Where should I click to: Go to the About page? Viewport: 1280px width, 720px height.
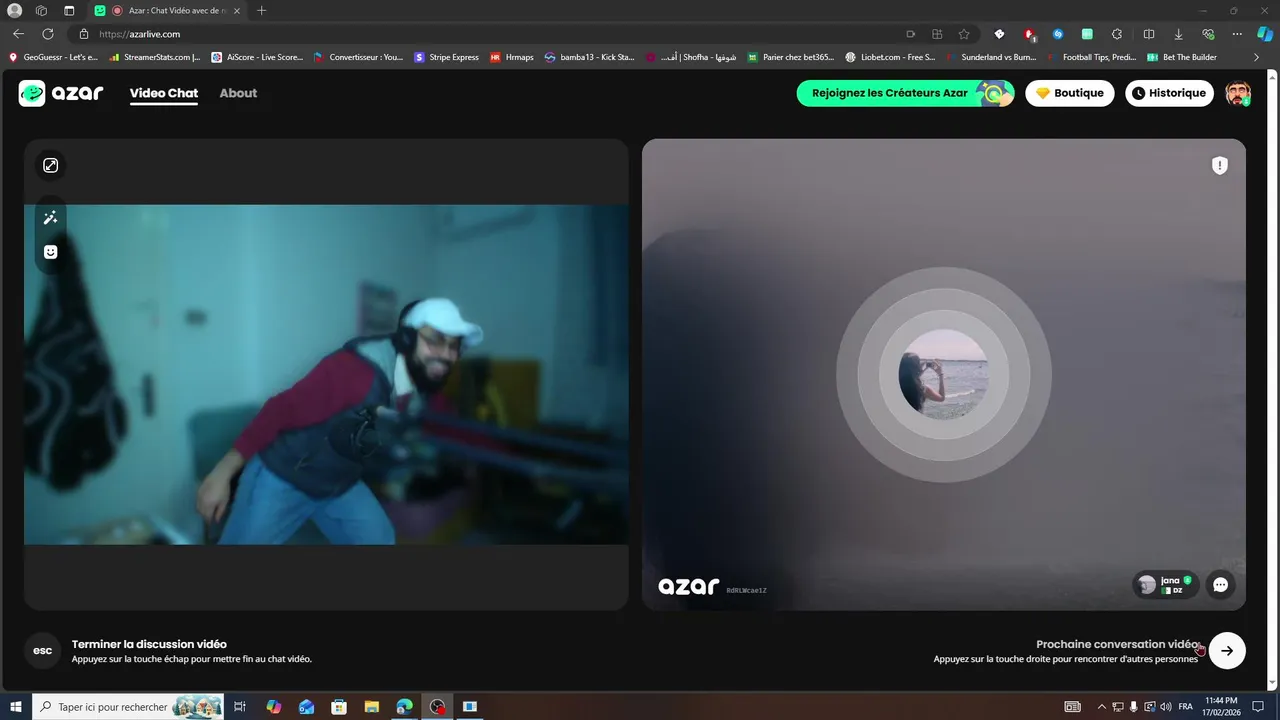point(238,93)
